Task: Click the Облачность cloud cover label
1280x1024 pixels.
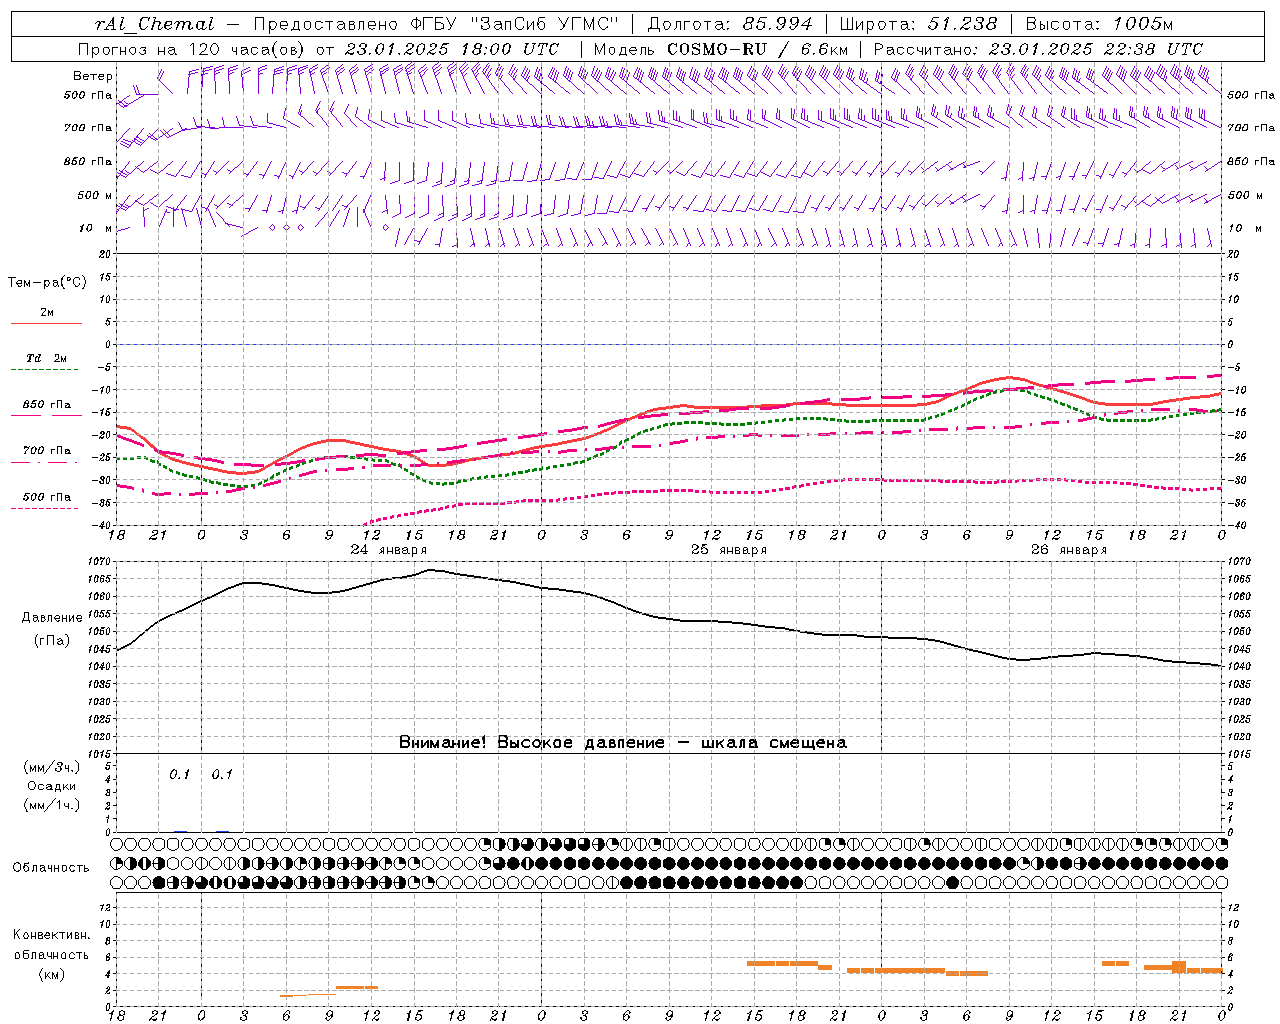Action: point(51,868)
